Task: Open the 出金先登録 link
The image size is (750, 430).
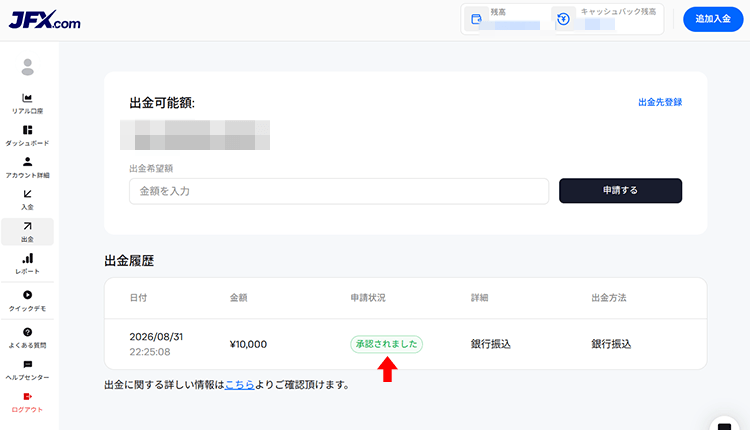Action: [x=660, y=102]
